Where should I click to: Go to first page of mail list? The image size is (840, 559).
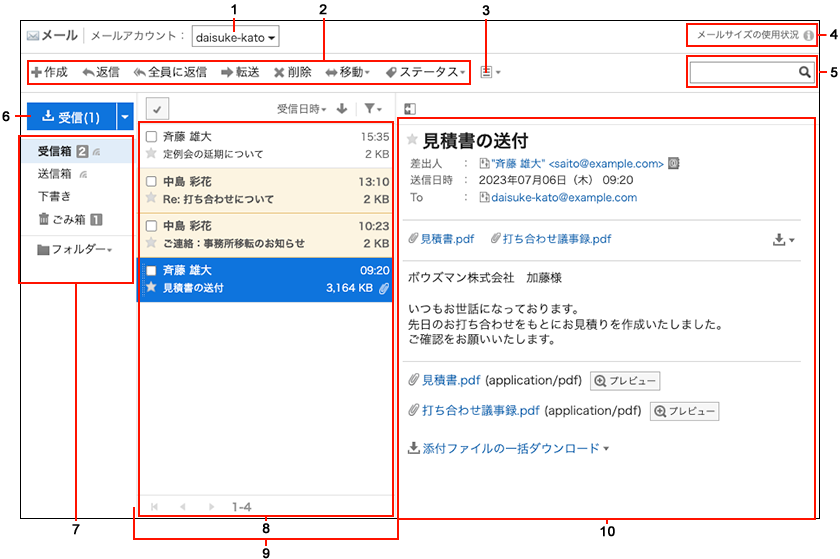click(x=155, y=506)
